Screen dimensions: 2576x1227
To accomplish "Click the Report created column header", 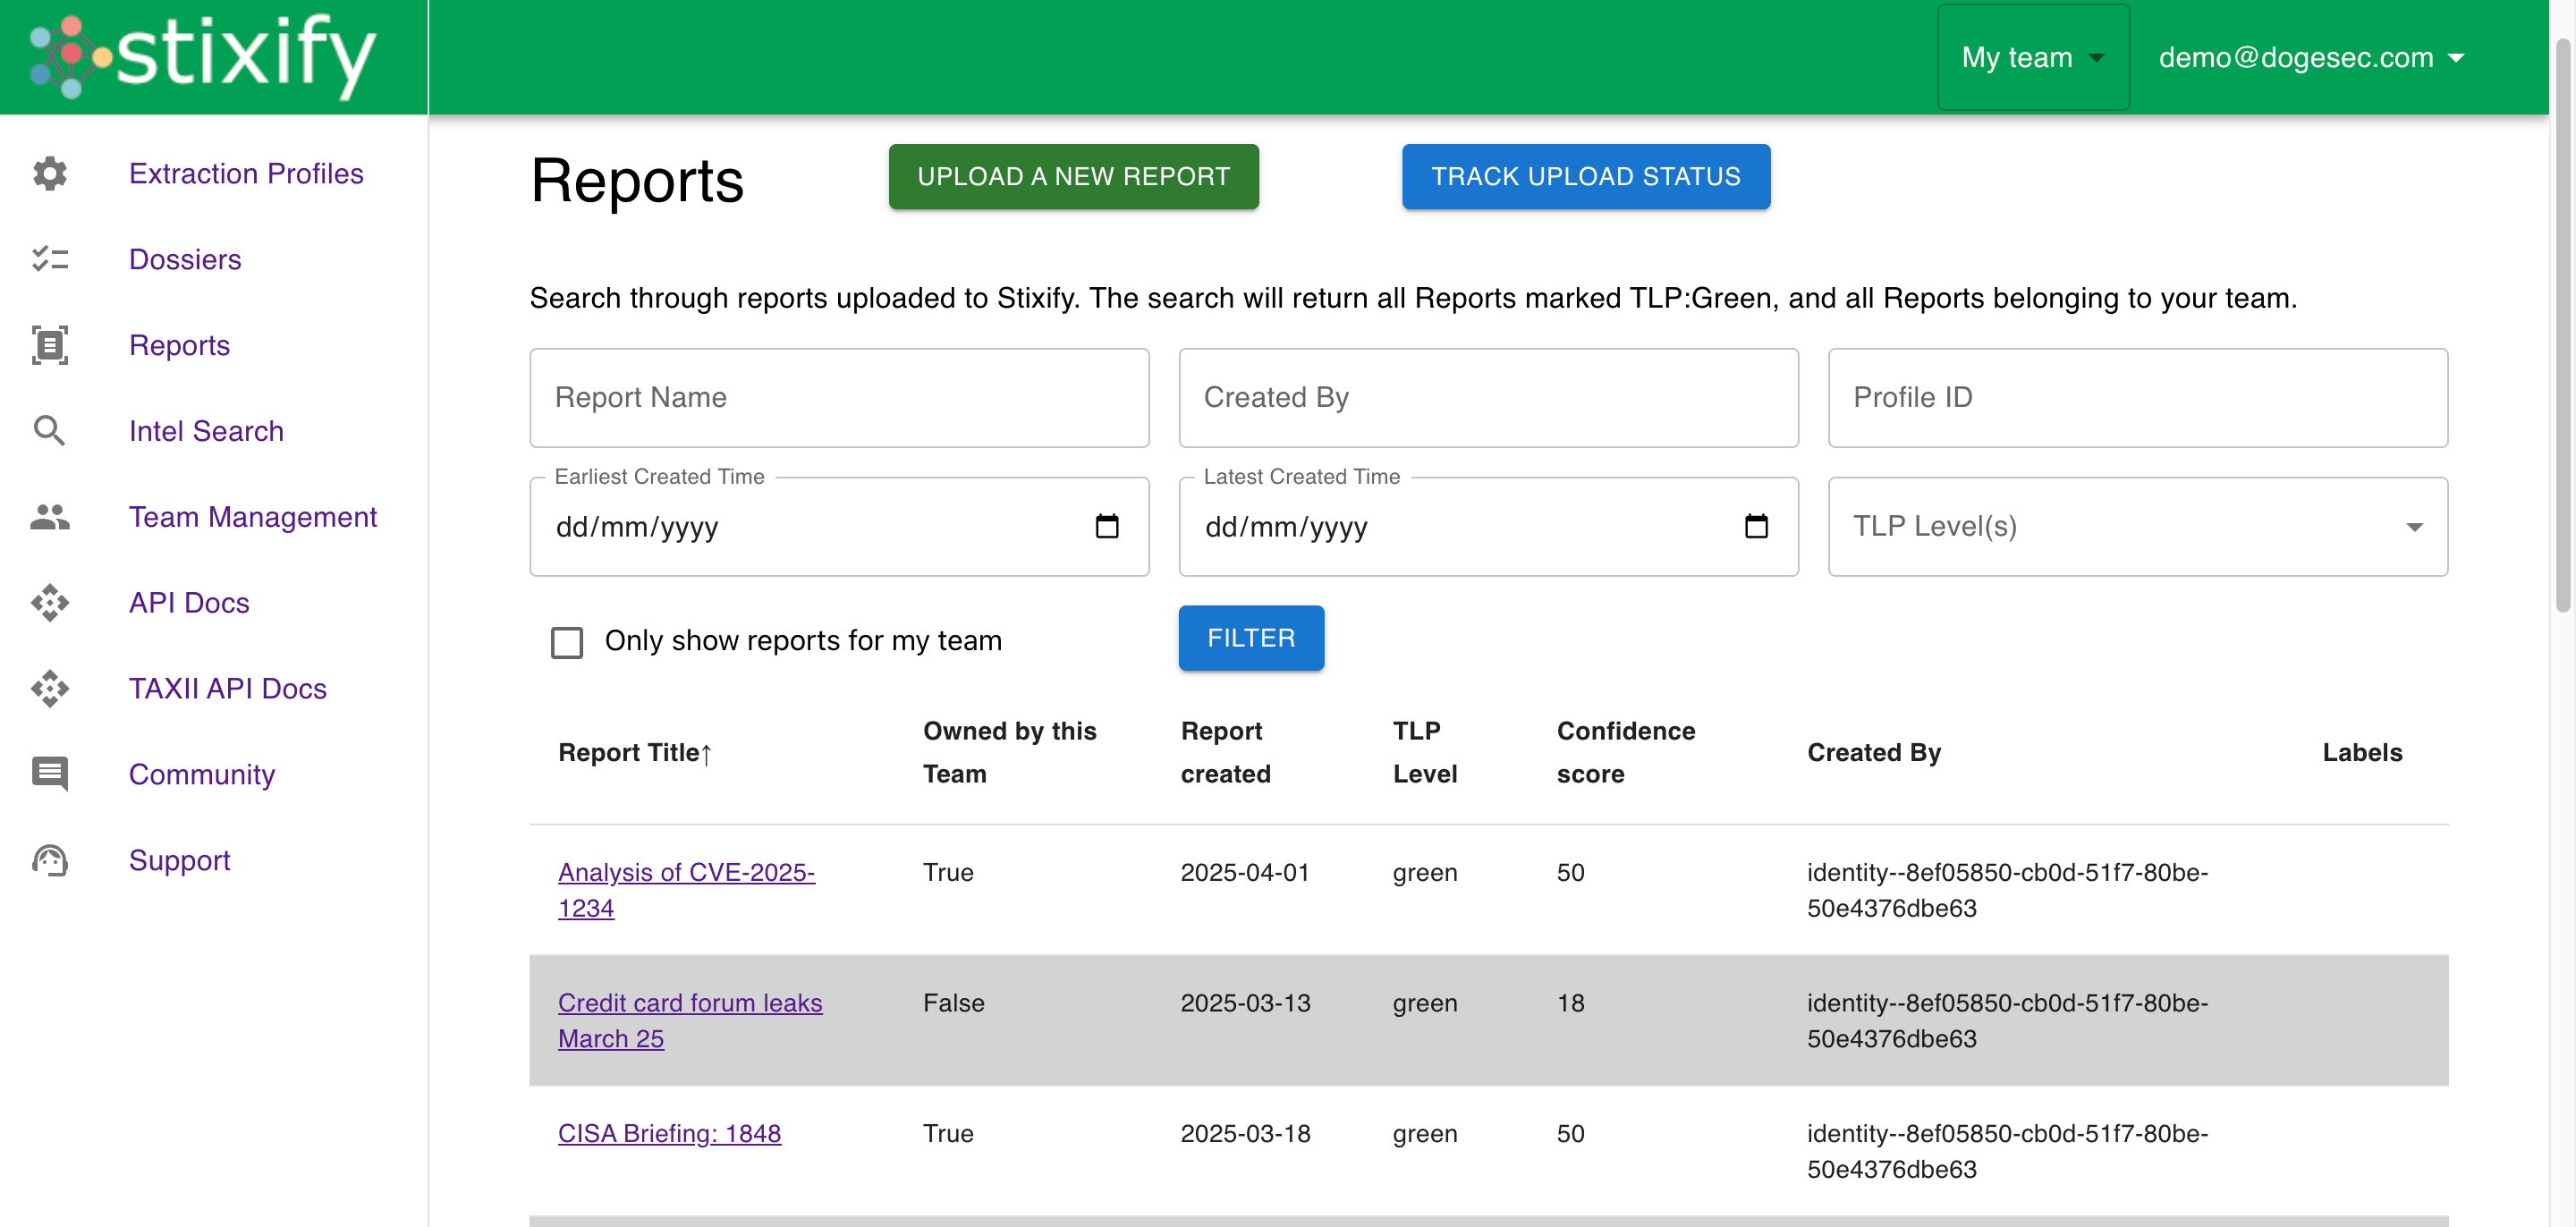I will click(x=1225, y=752).
